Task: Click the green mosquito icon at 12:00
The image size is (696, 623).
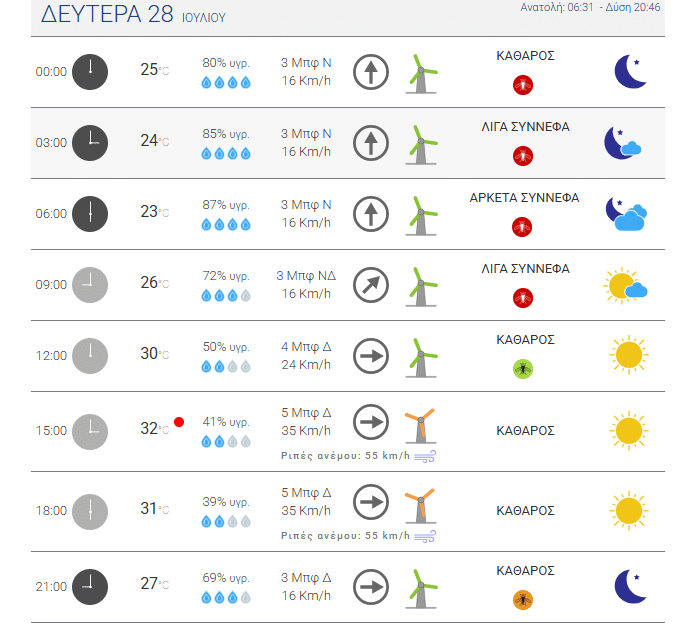Action: [523, 369]
